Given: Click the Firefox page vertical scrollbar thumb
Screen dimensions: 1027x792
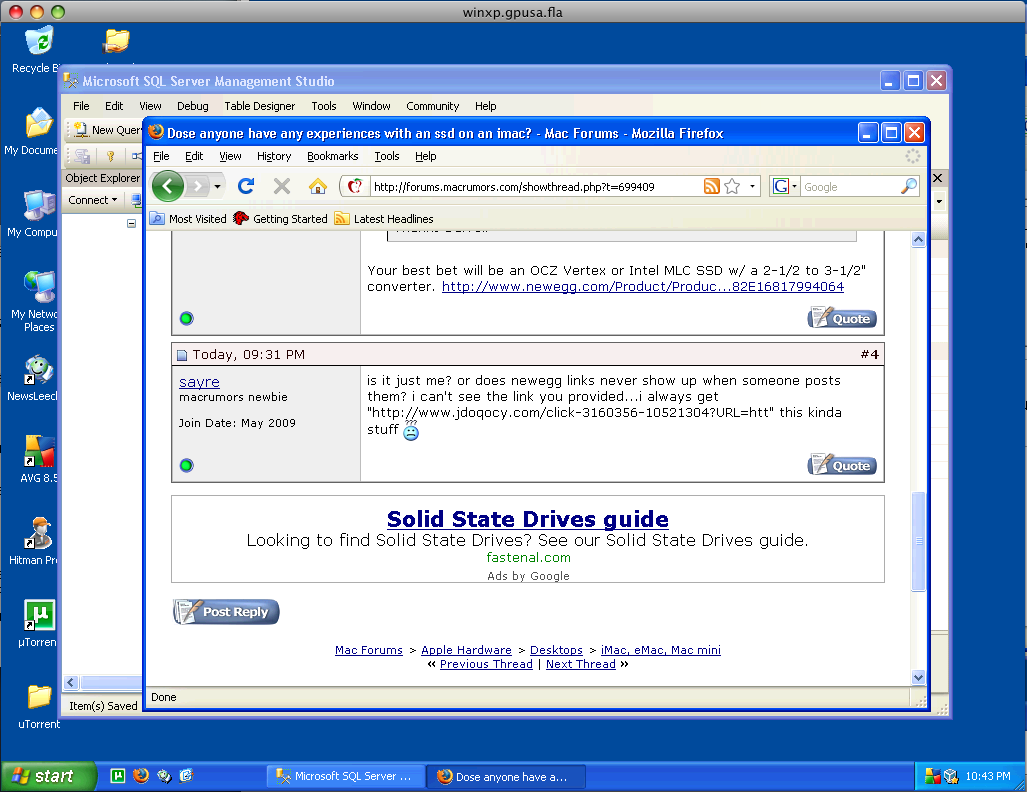Looking at the screenshot, I should click(918, 541).
